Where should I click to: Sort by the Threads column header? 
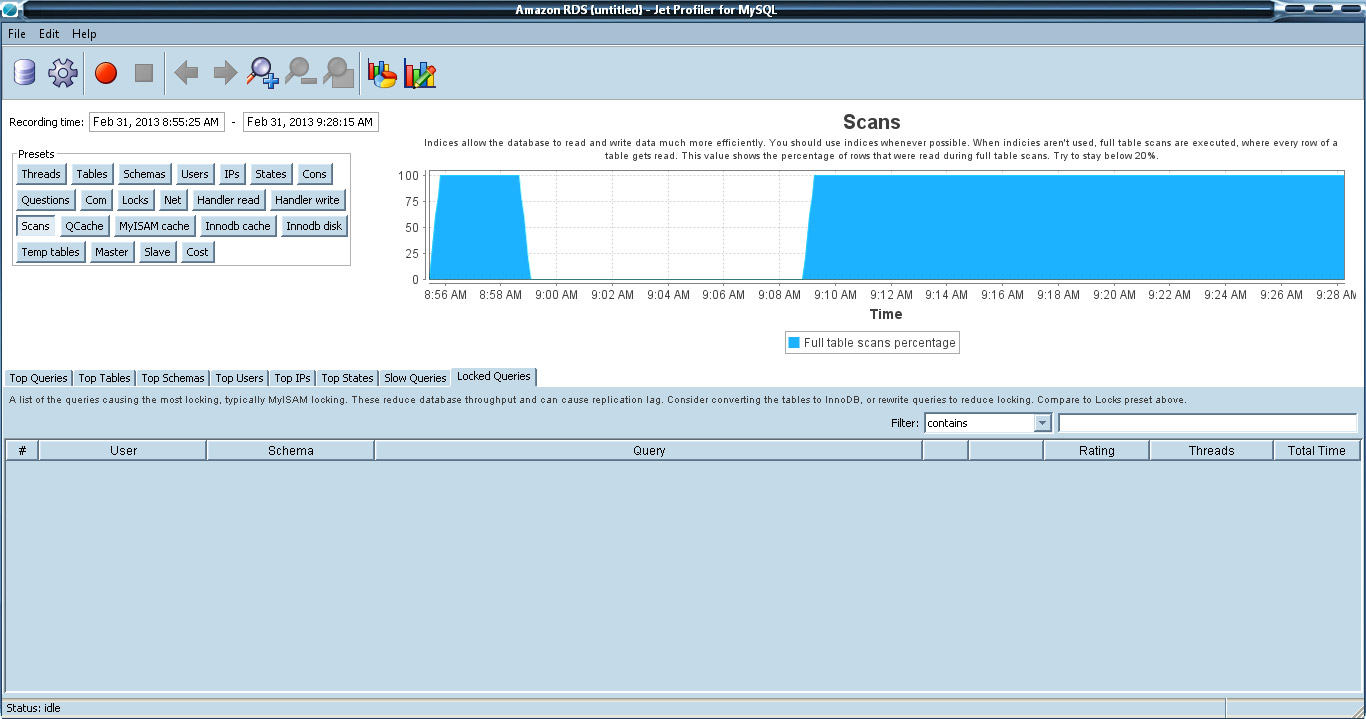pos(1212,451)
